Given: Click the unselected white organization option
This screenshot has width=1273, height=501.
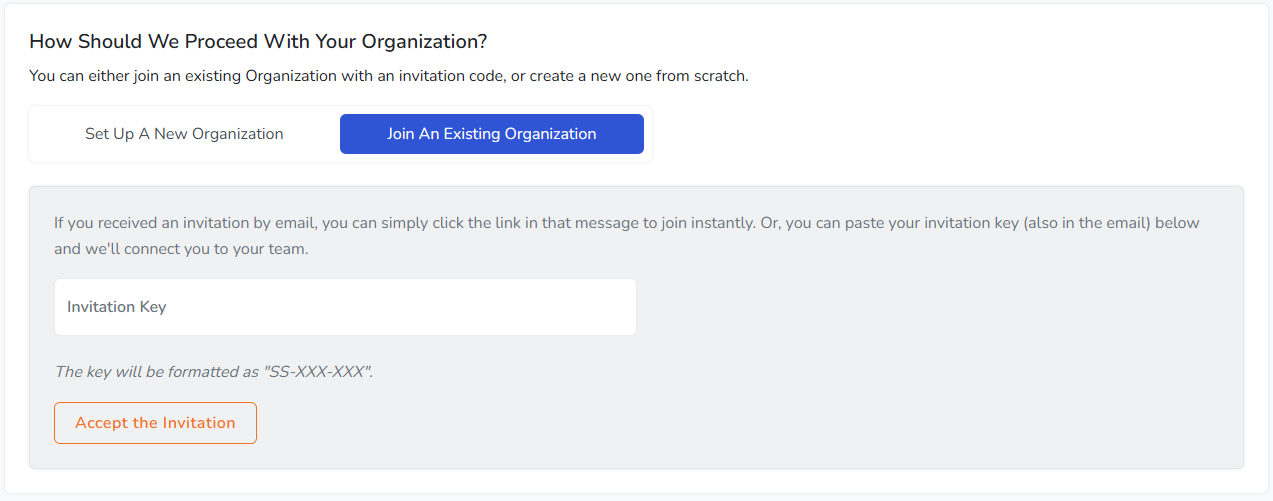Looking at the screenshot, I should tap(184, 134).
